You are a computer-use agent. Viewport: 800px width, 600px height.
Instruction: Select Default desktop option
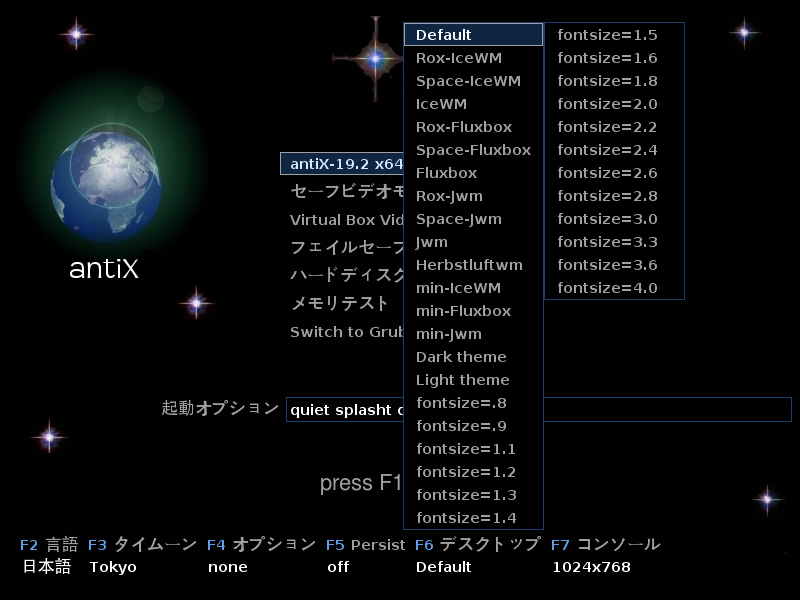pyautogui.click(x=473, y=35)
